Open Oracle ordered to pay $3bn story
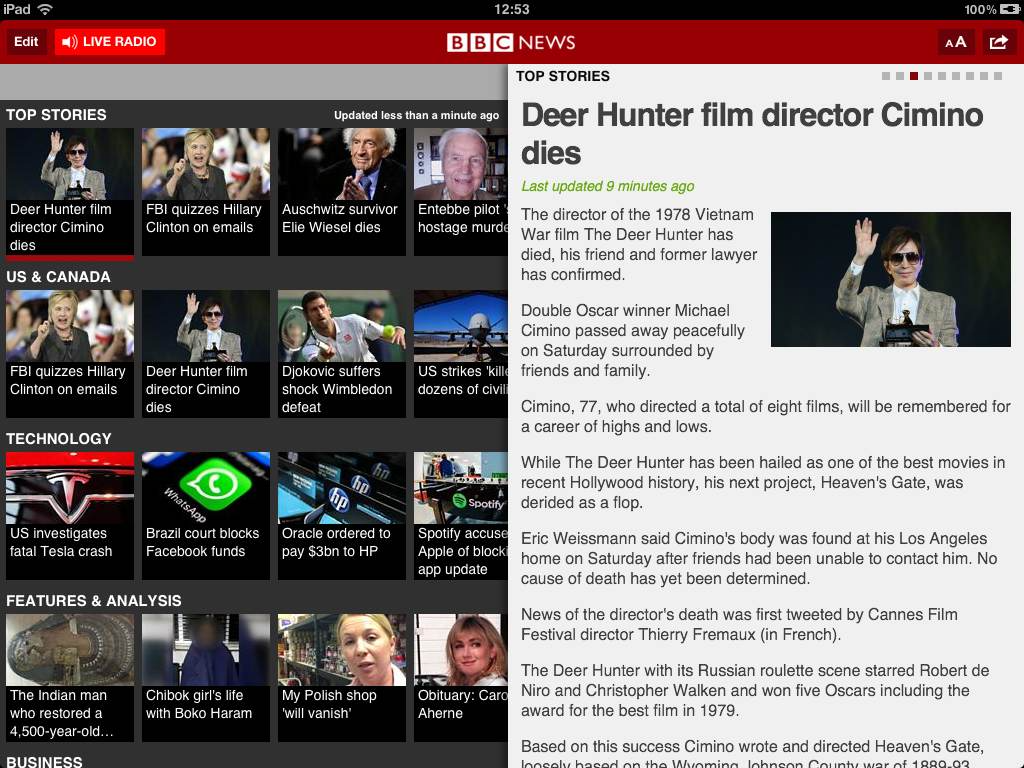This screenshot has height=768, width=1024. point(342,516)
